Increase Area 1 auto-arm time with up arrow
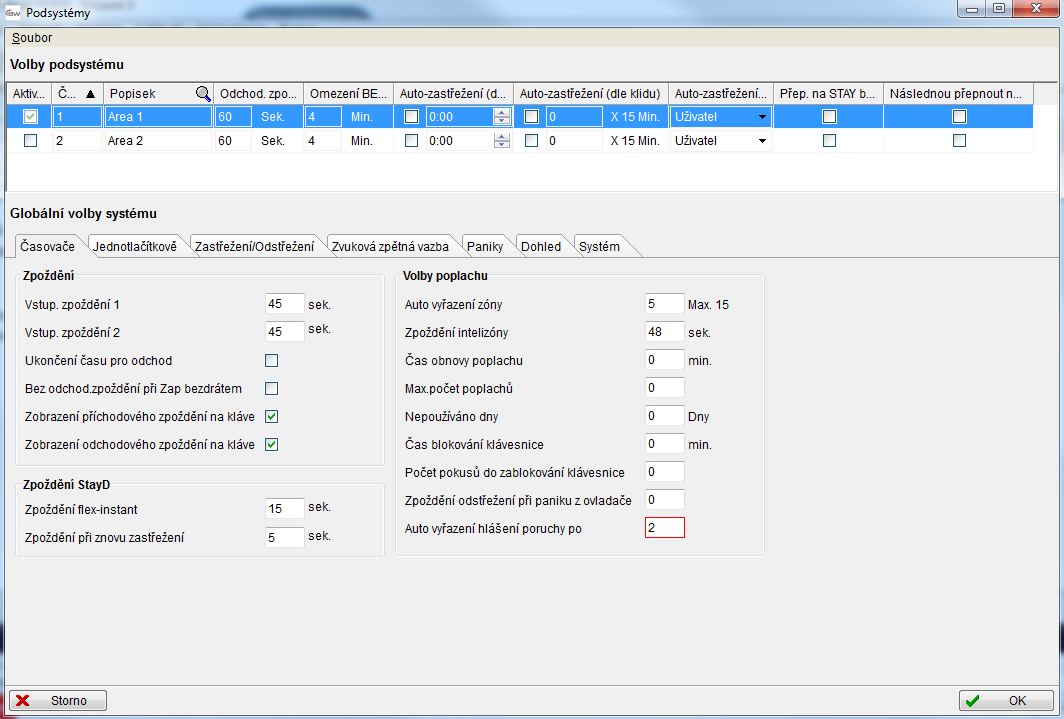The width and height of the screenshot is (1064, 719). 502,112
